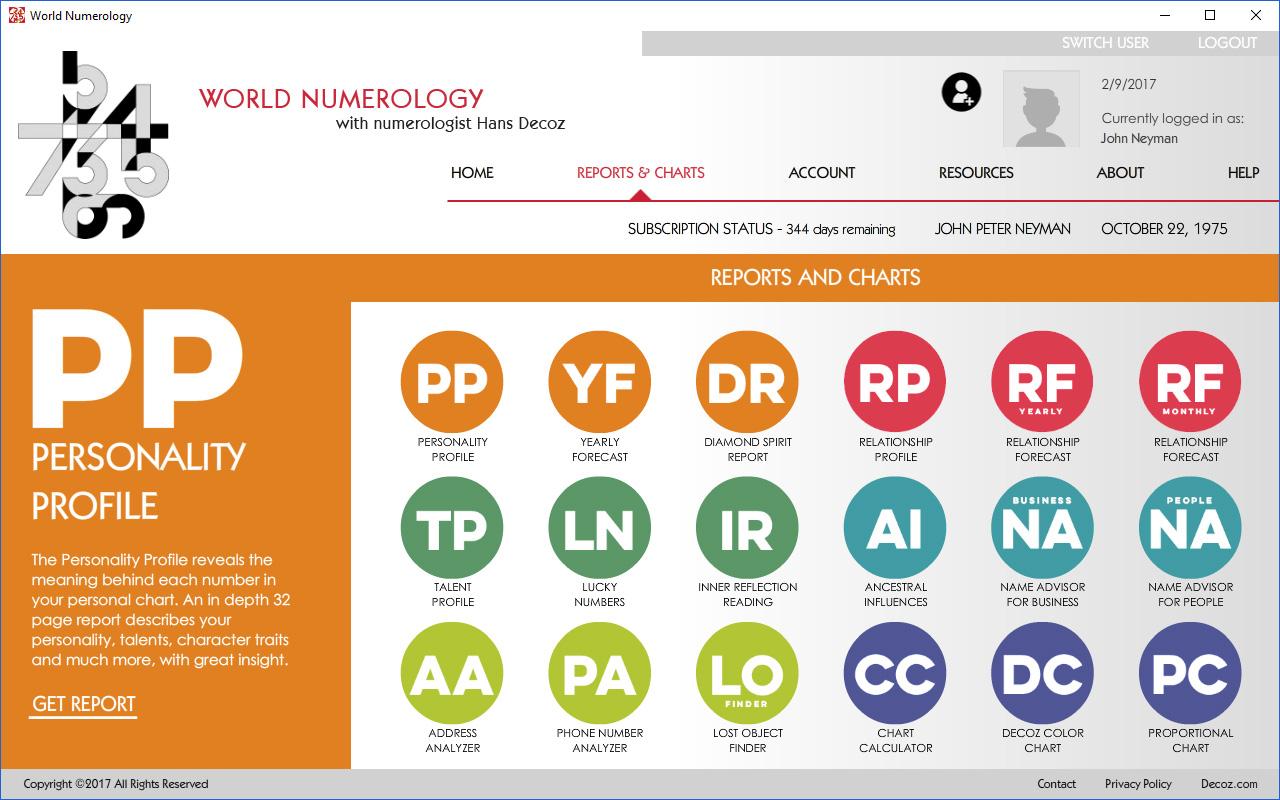Click the GET REPORT link
1280x800 pixels.
tap(83, 705)
